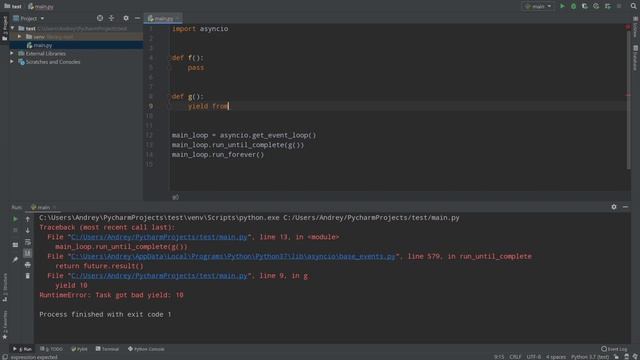Click the concurrency diagram run icon
The height and width of the screenshot is (360, 640).
click(608, 6)
